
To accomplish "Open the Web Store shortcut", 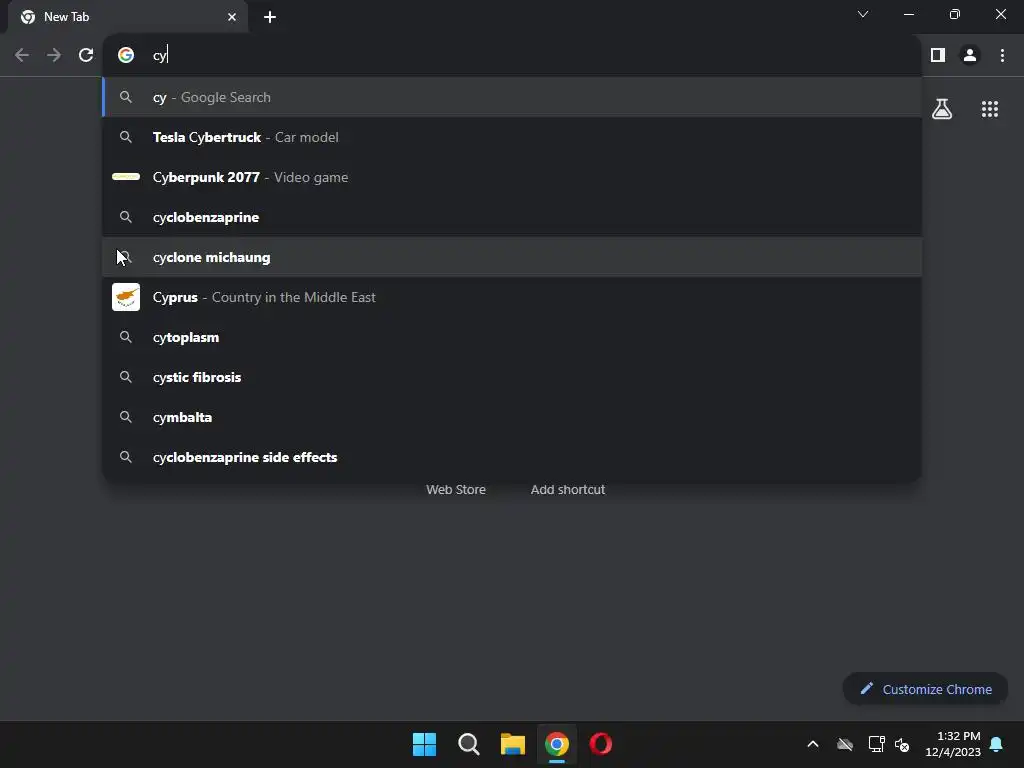I will click(x=456, y=490).
